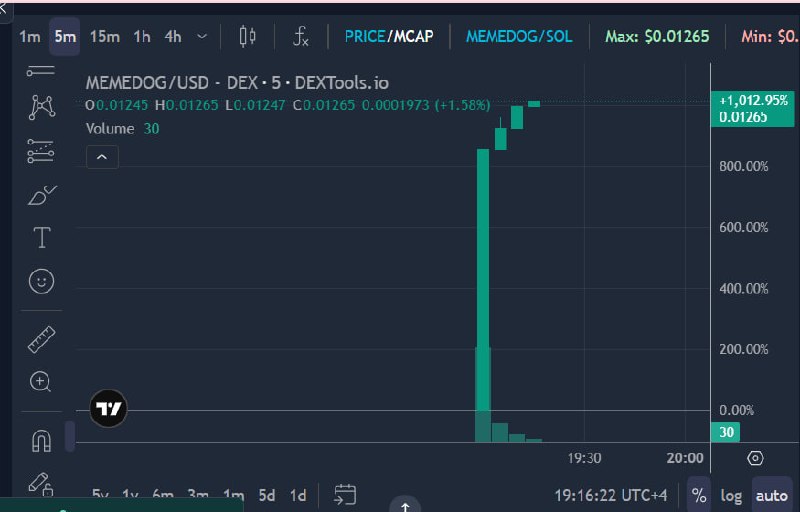Select the 1m timeframe
Viewport: 800px width, 512px height.
(x=30, y=37)
